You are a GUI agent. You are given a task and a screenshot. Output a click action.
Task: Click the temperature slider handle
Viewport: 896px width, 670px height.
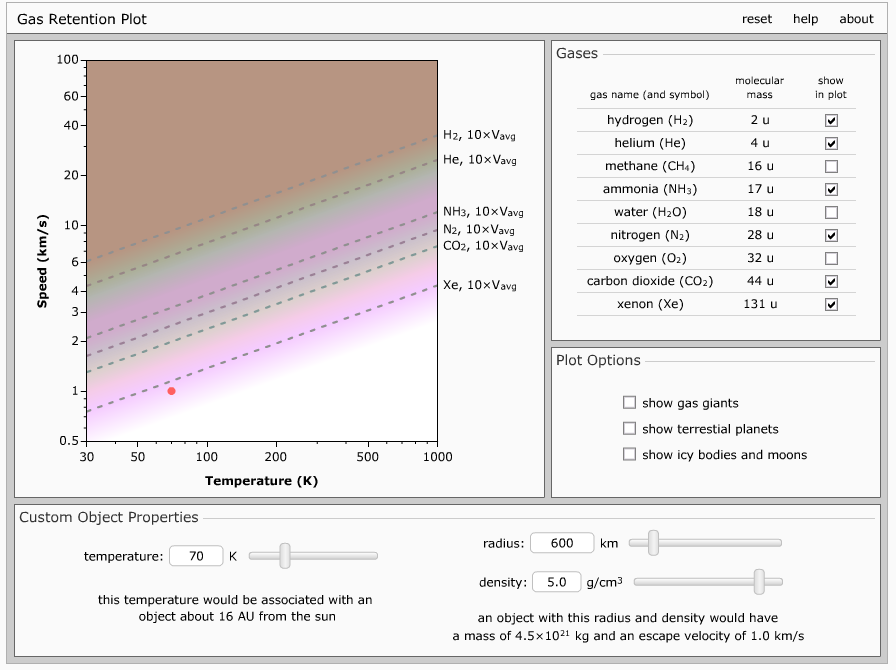click(x=285, y=555)
